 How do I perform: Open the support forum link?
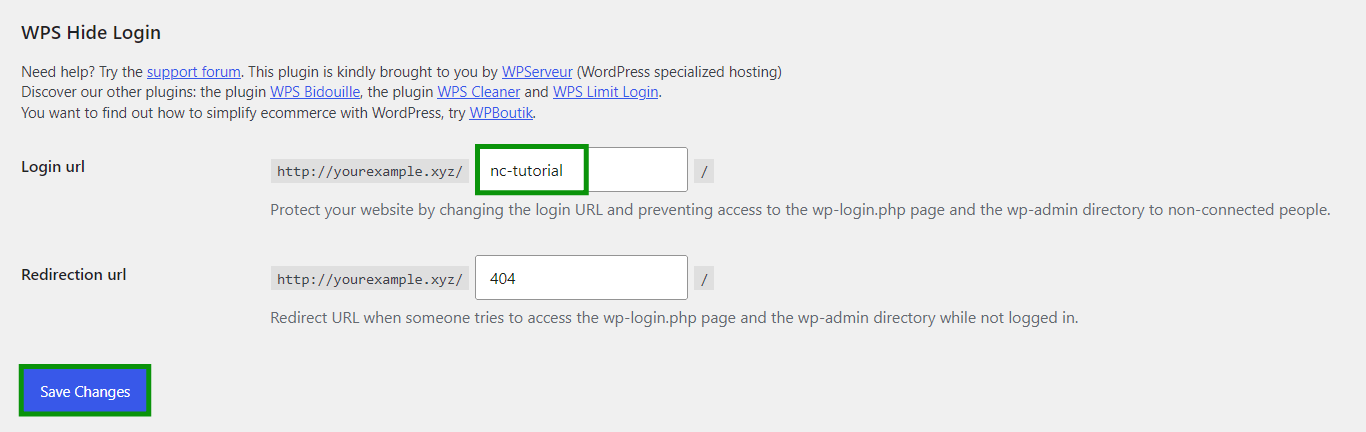(194, 72)
